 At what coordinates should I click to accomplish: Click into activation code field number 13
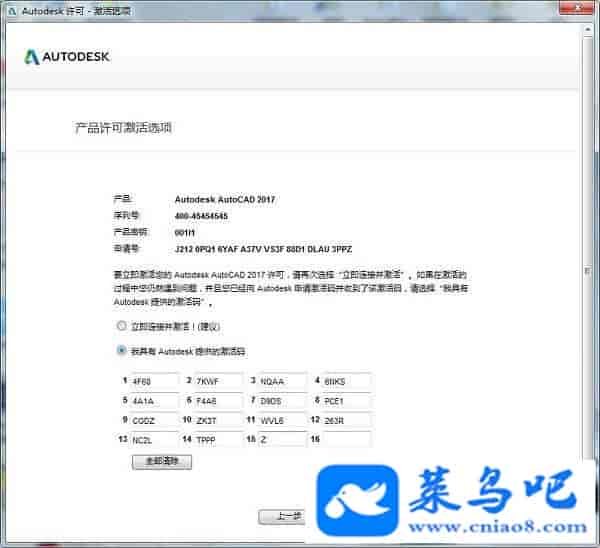154,439
